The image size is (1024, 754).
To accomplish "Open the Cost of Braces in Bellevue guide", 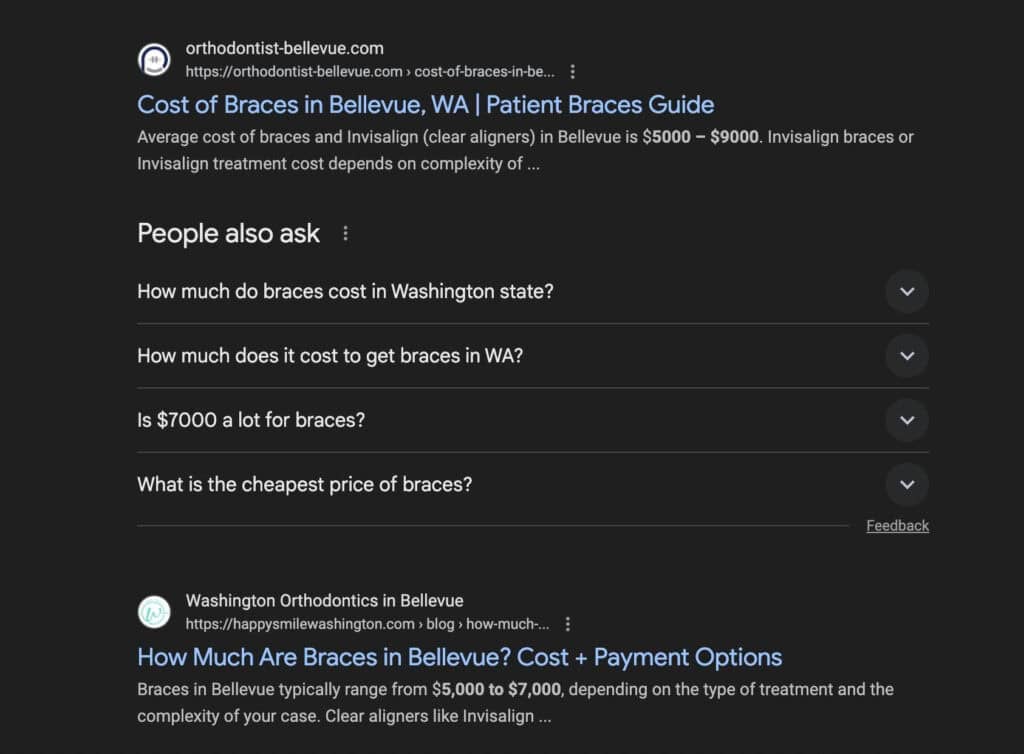I will click(425, 104).
